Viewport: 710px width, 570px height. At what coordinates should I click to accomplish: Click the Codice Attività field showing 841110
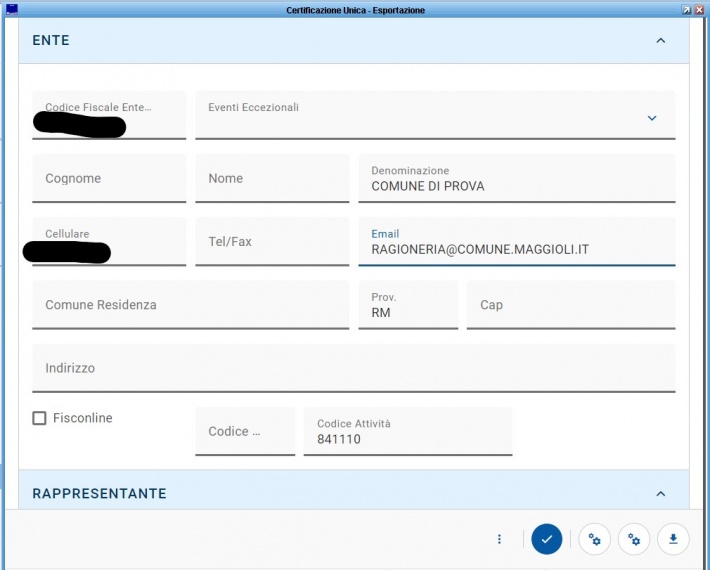click(407, 432)
